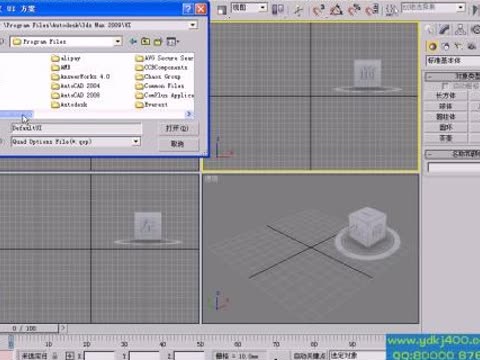Screen dimensions: 480x360
Task: Click the X coordinate input field
Action: click(99, 356)
